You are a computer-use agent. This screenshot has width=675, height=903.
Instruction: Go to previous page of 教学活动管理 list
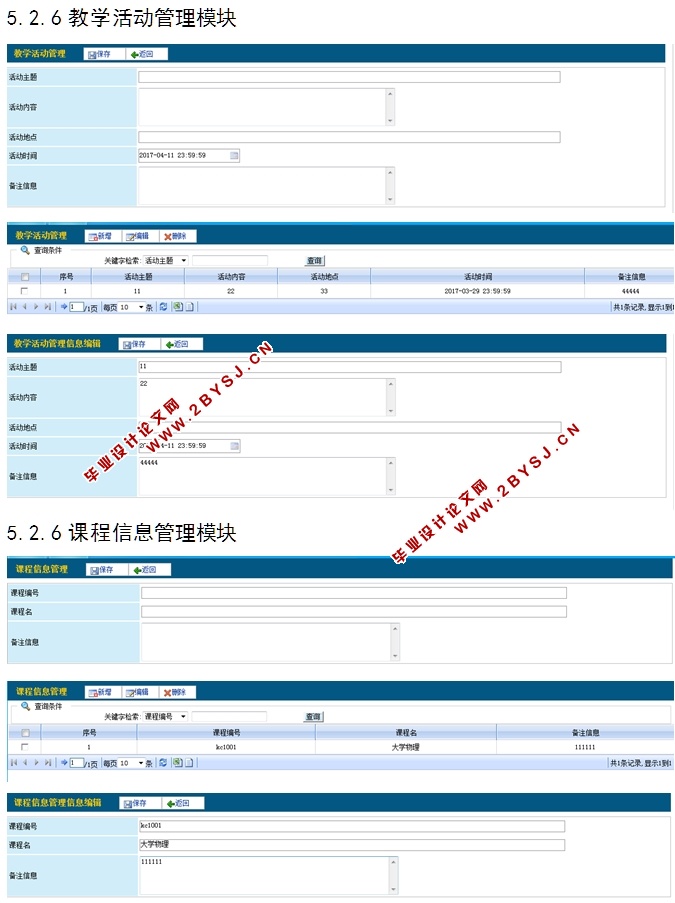click(x=25, y=307)
